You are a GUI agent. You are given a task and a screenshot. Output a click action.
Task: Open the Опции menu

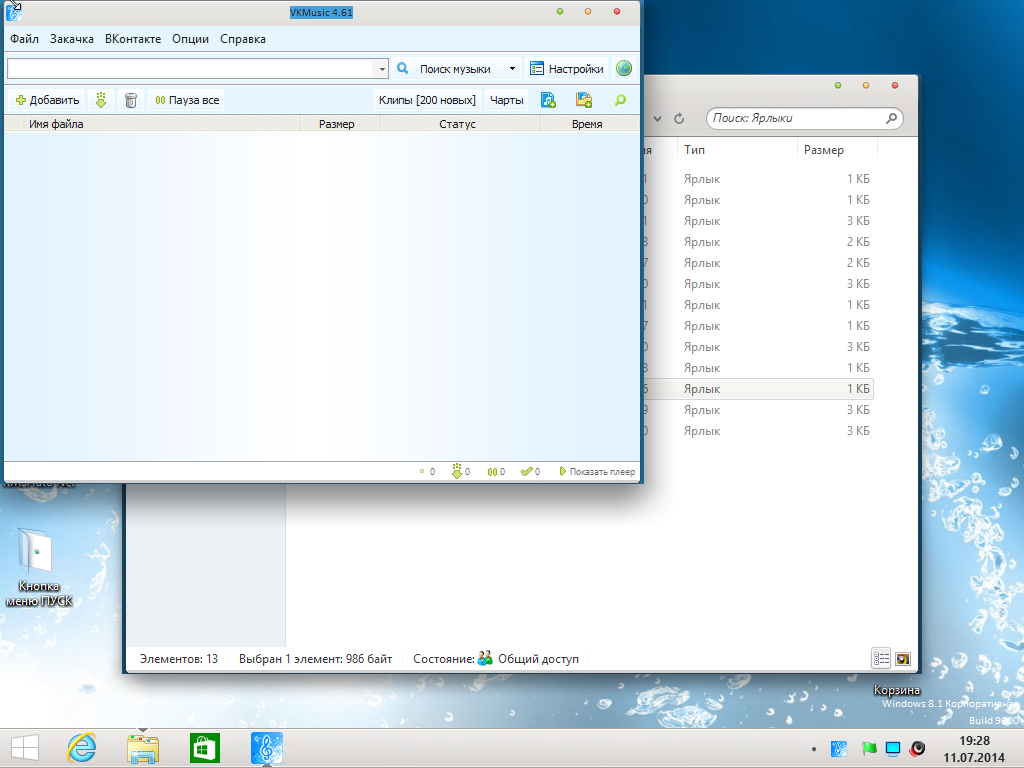pyautogui.click(x=190, y=39)
